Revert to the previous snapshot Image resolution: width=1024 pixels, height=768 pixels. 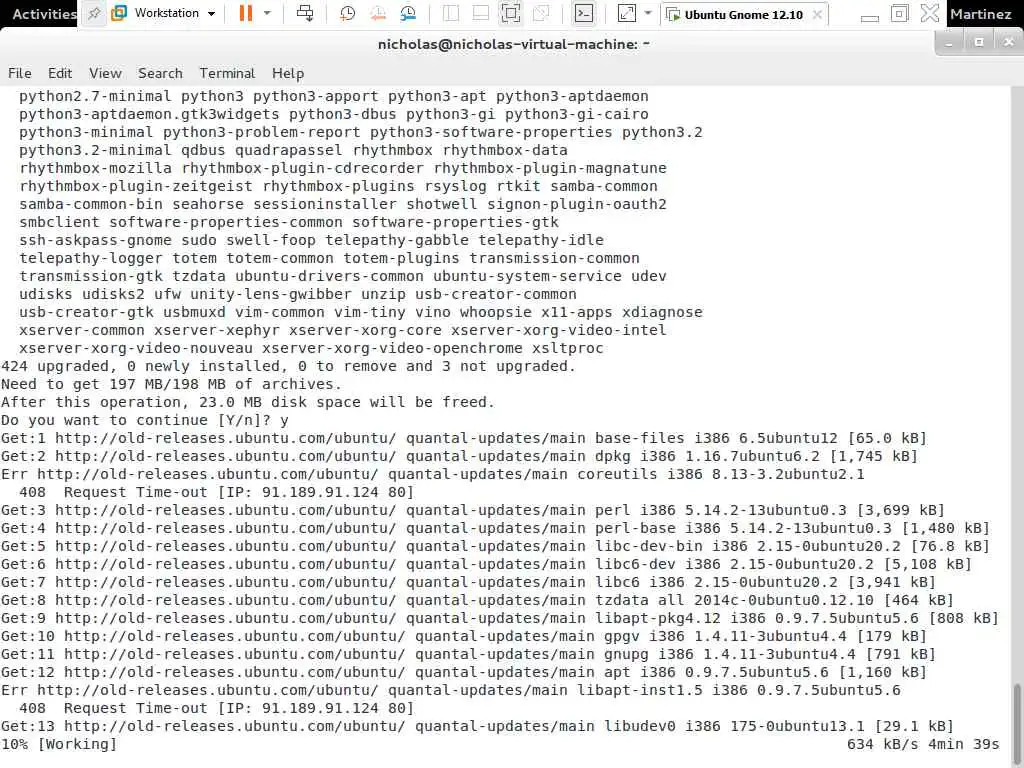377,13
